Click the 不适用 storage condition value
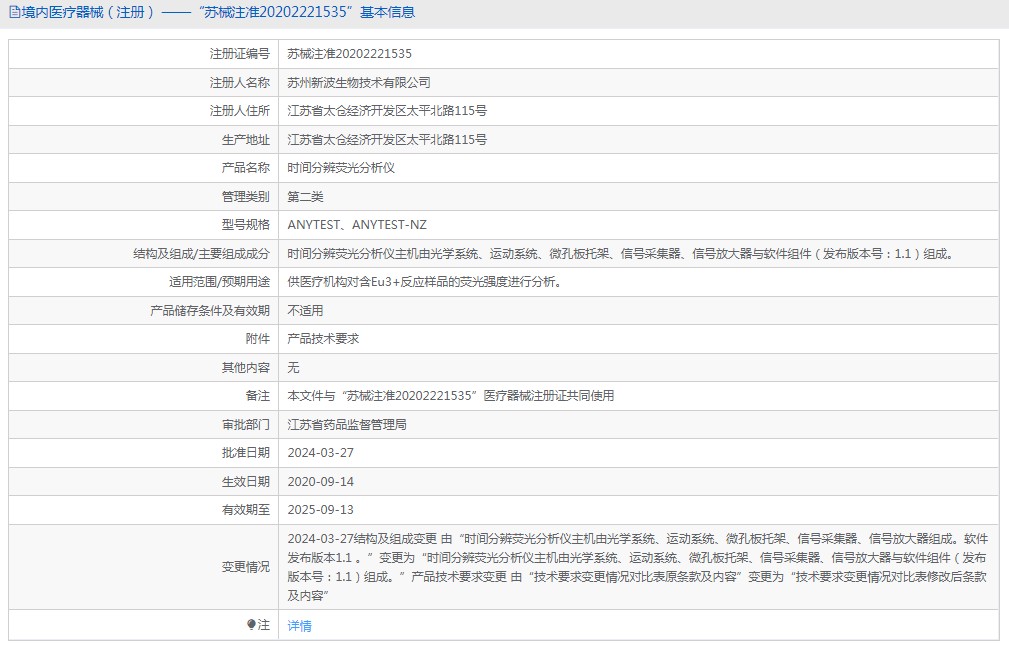The image size is (1009, 648). (x=305, y=310)
